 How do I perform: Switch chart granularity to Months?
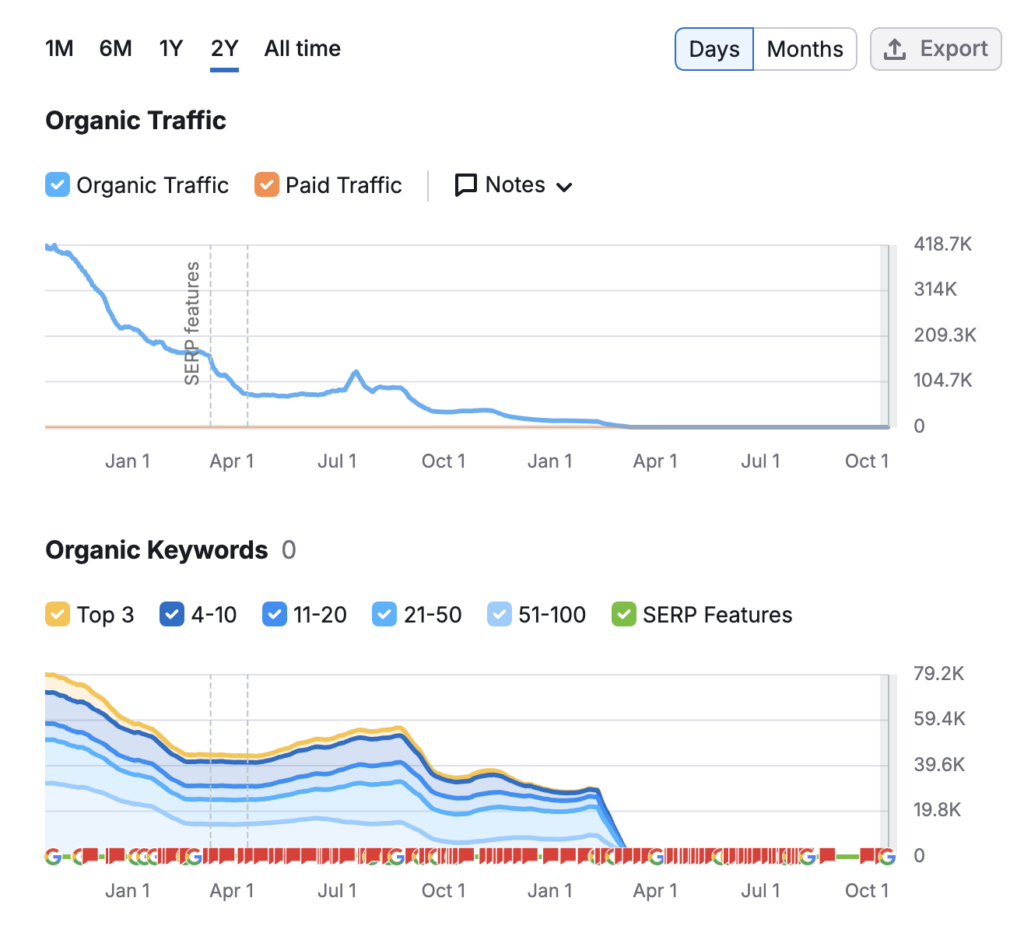point(805,49)
